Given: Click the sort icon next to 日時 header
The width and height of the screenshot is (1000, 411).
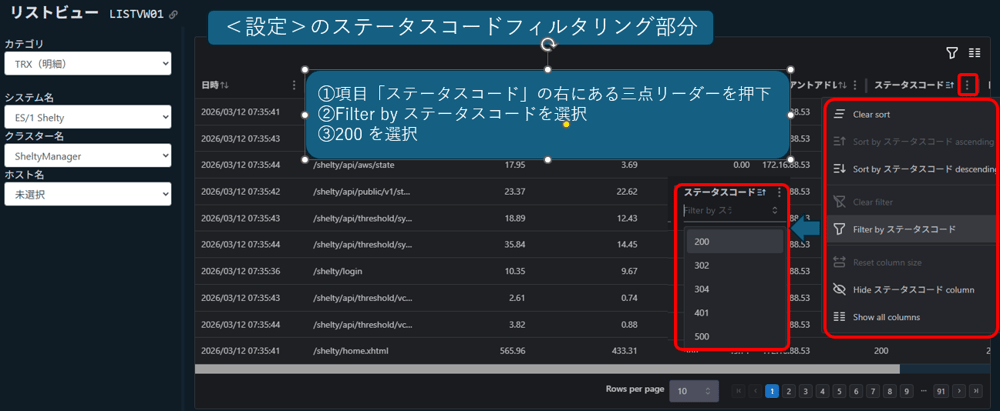Looking at the screenshot, I should pos(225,85).
